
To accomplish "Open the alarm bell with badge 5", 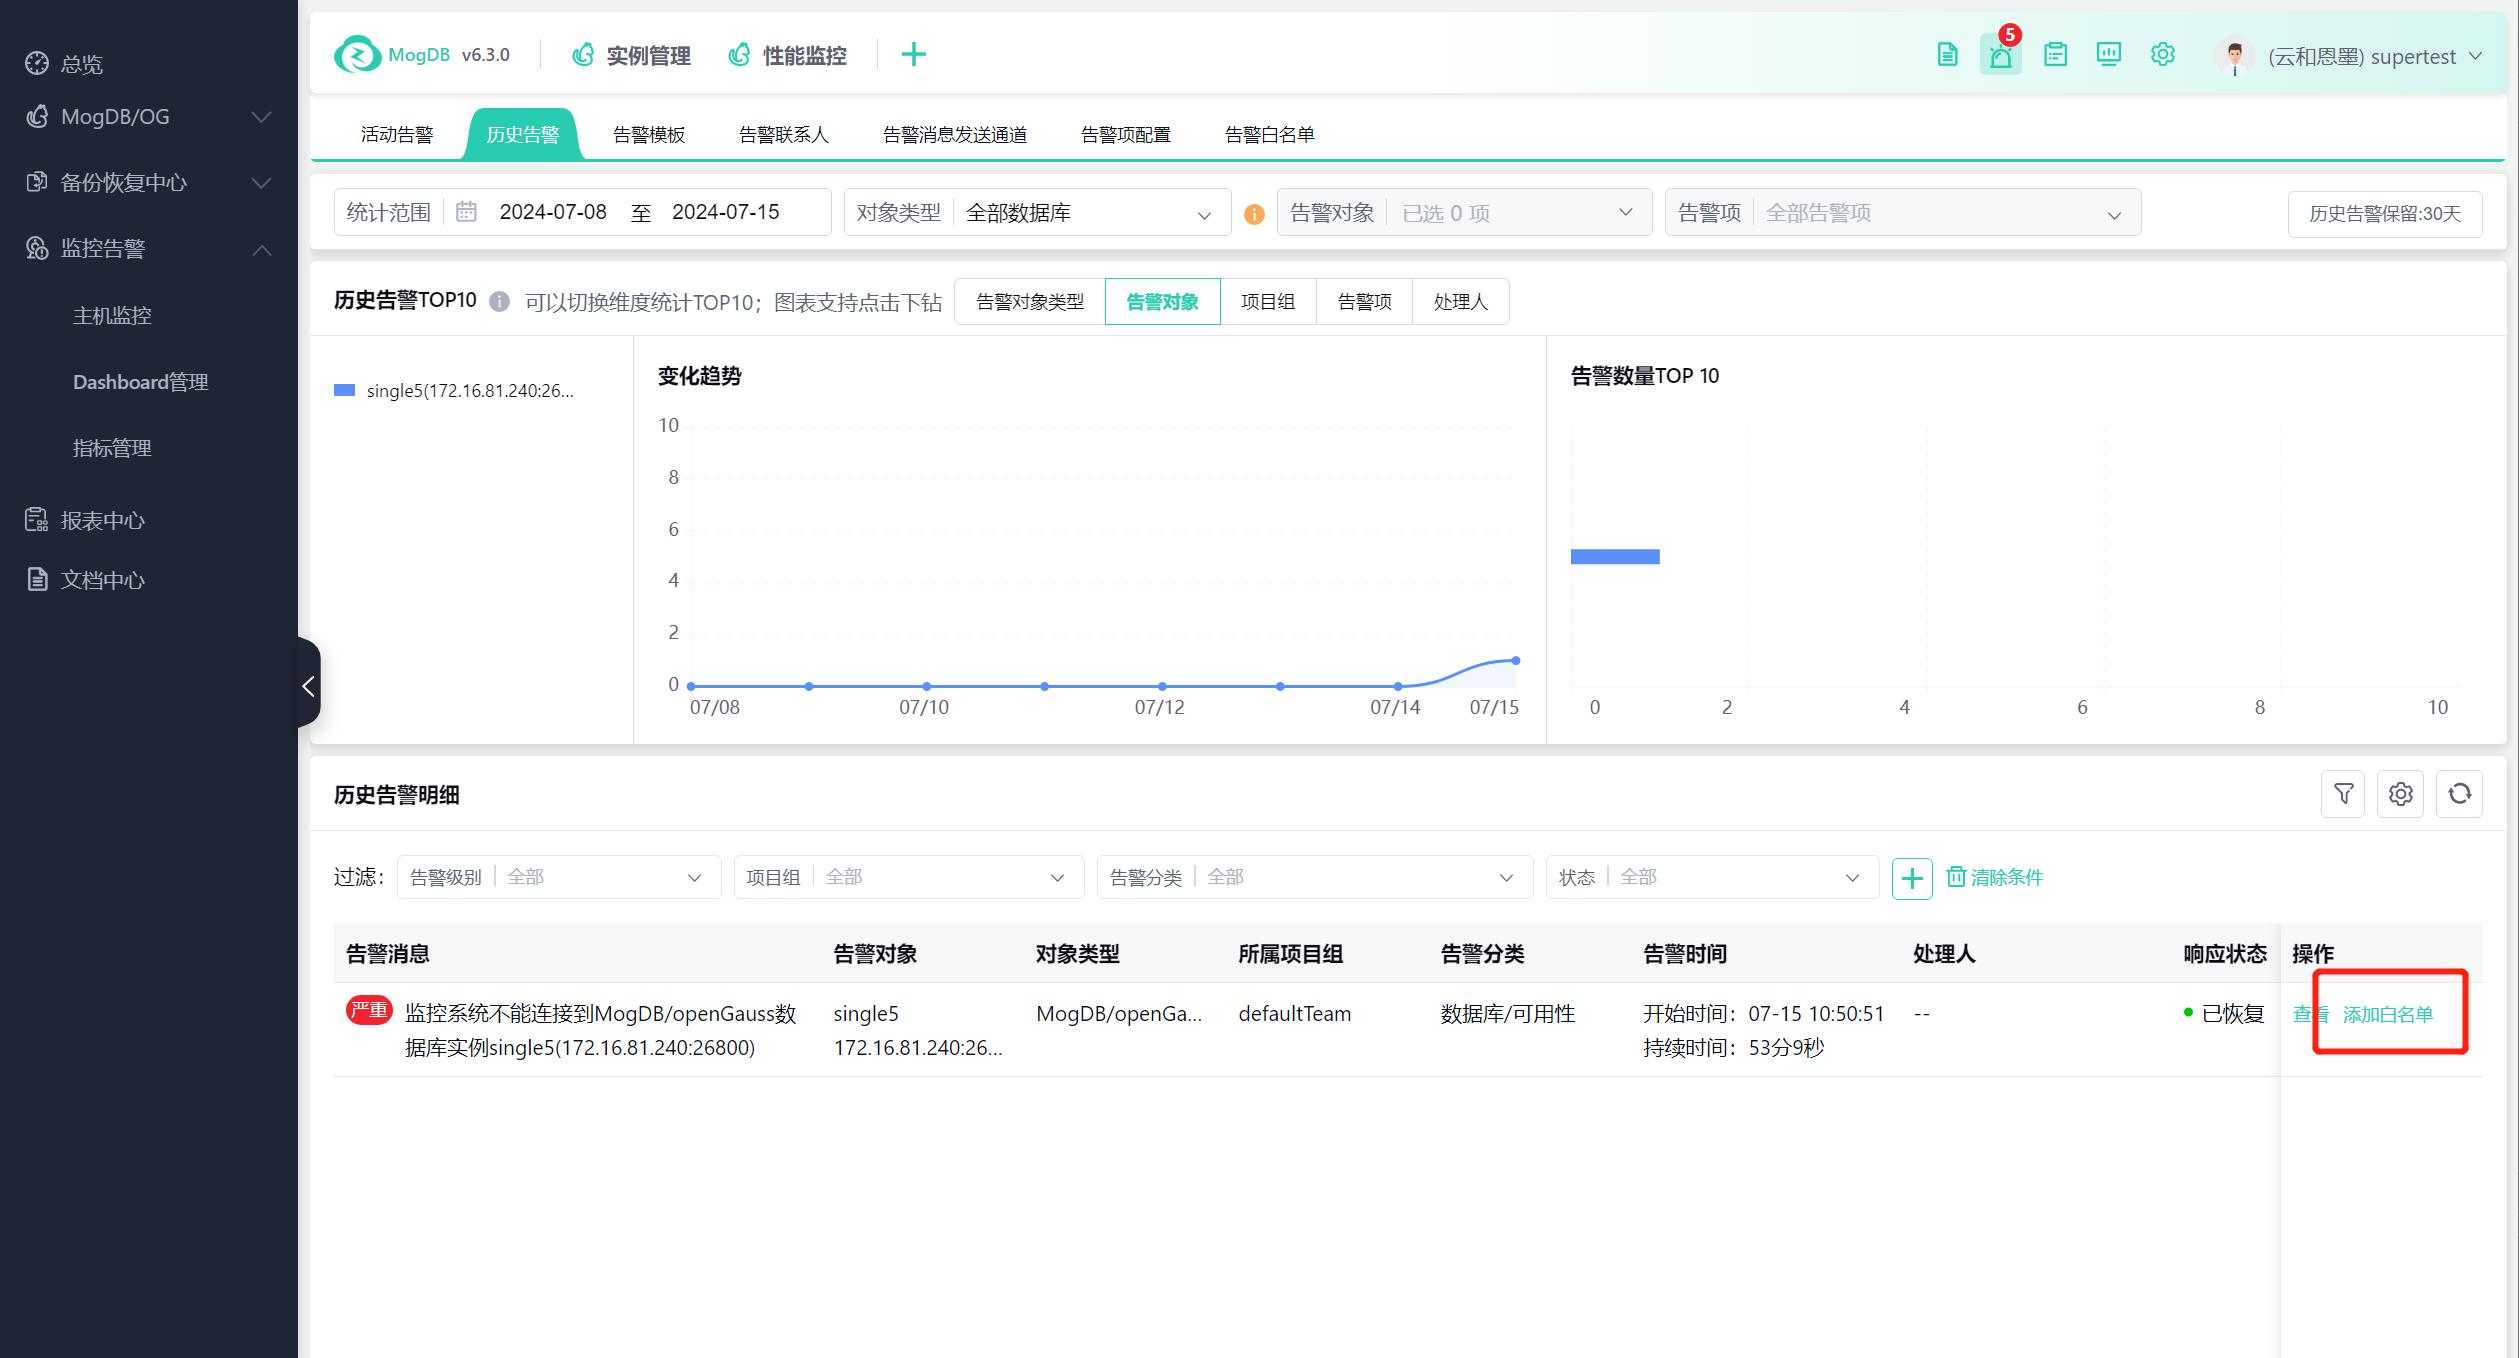I will [x=2001, y=54].
